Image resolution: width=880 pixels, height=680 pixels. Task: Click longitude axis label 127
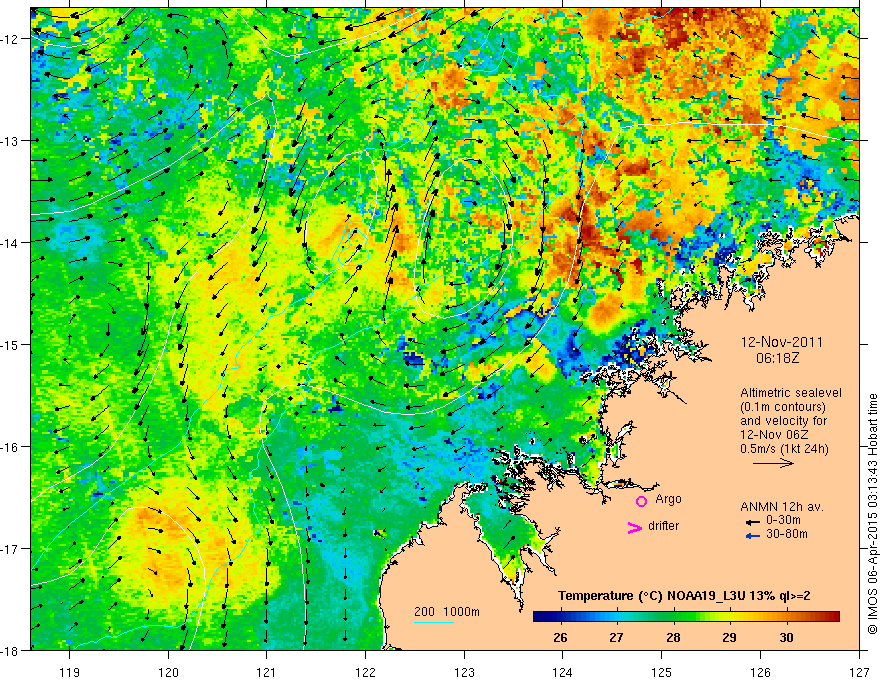(859, 672)
